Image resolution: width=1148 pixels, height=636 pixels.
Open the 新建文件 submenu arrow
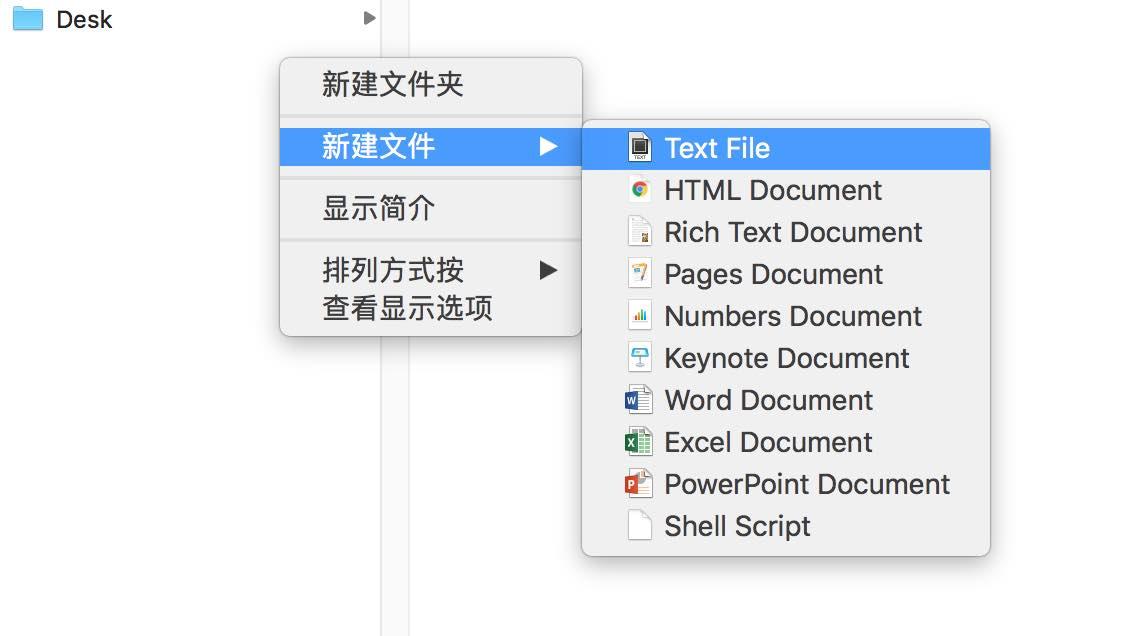point(547,147)
